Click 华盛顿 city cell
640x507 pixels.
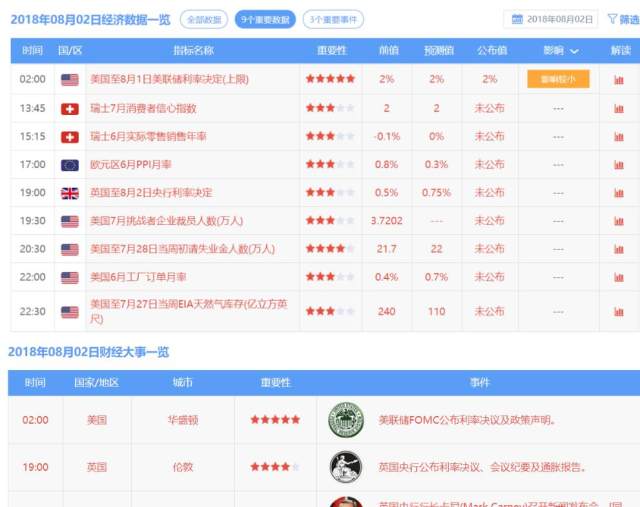tap(183, 420)
